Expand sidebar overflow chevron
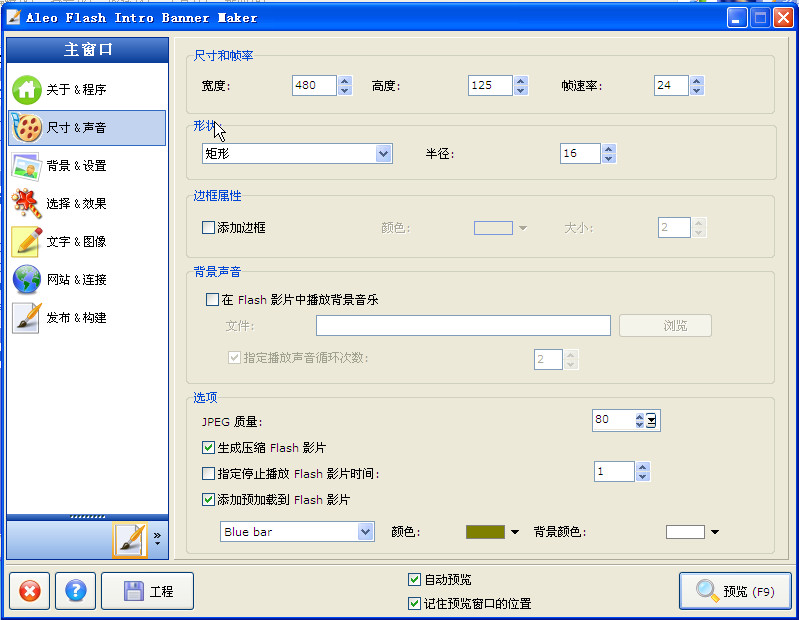799x620 pixels. [x=157, y=539]
